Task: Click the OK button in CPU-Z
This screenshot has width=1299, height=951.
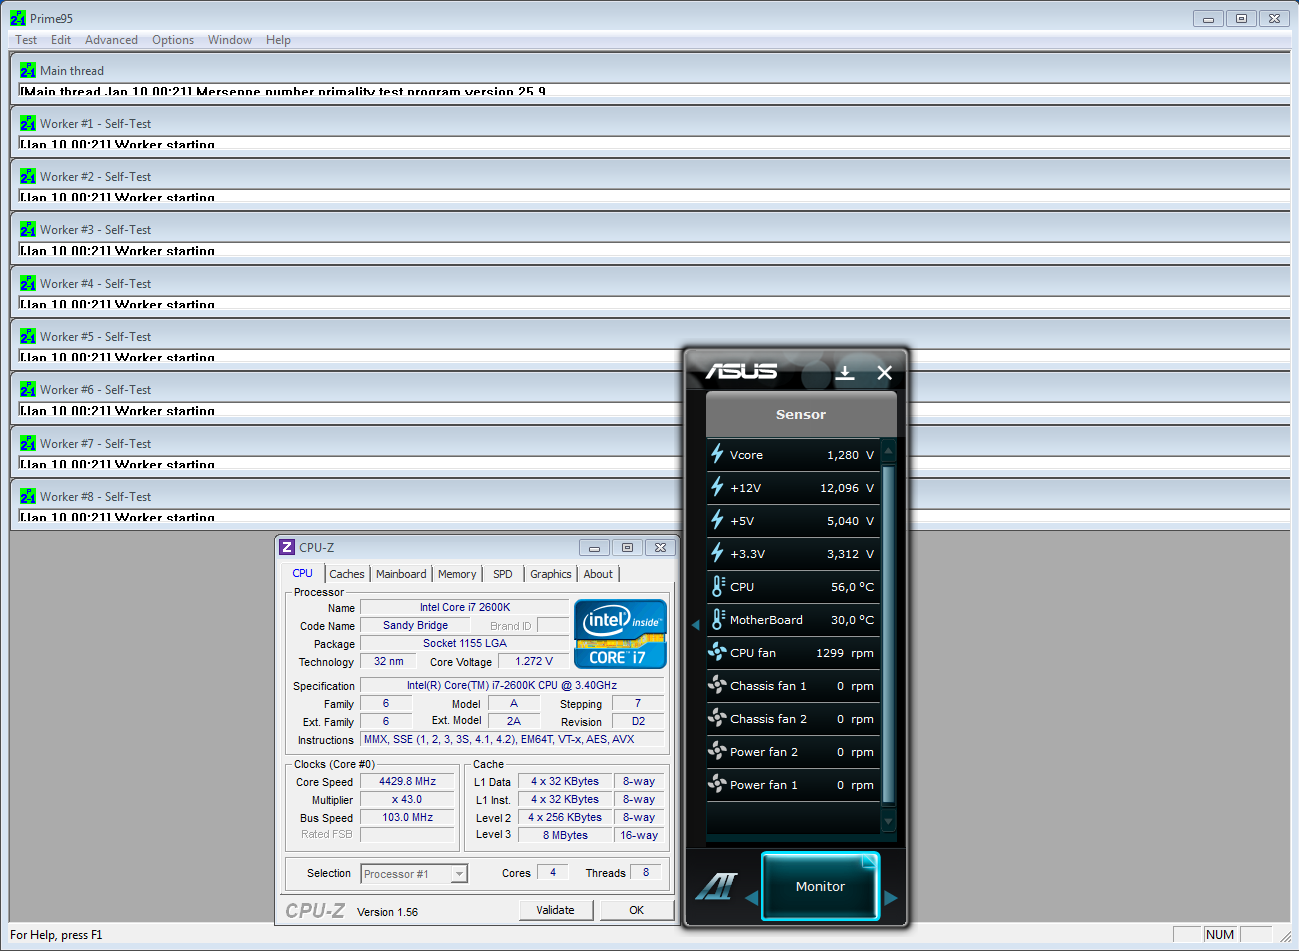Action: pyautogui.click(x=637, y=910)
